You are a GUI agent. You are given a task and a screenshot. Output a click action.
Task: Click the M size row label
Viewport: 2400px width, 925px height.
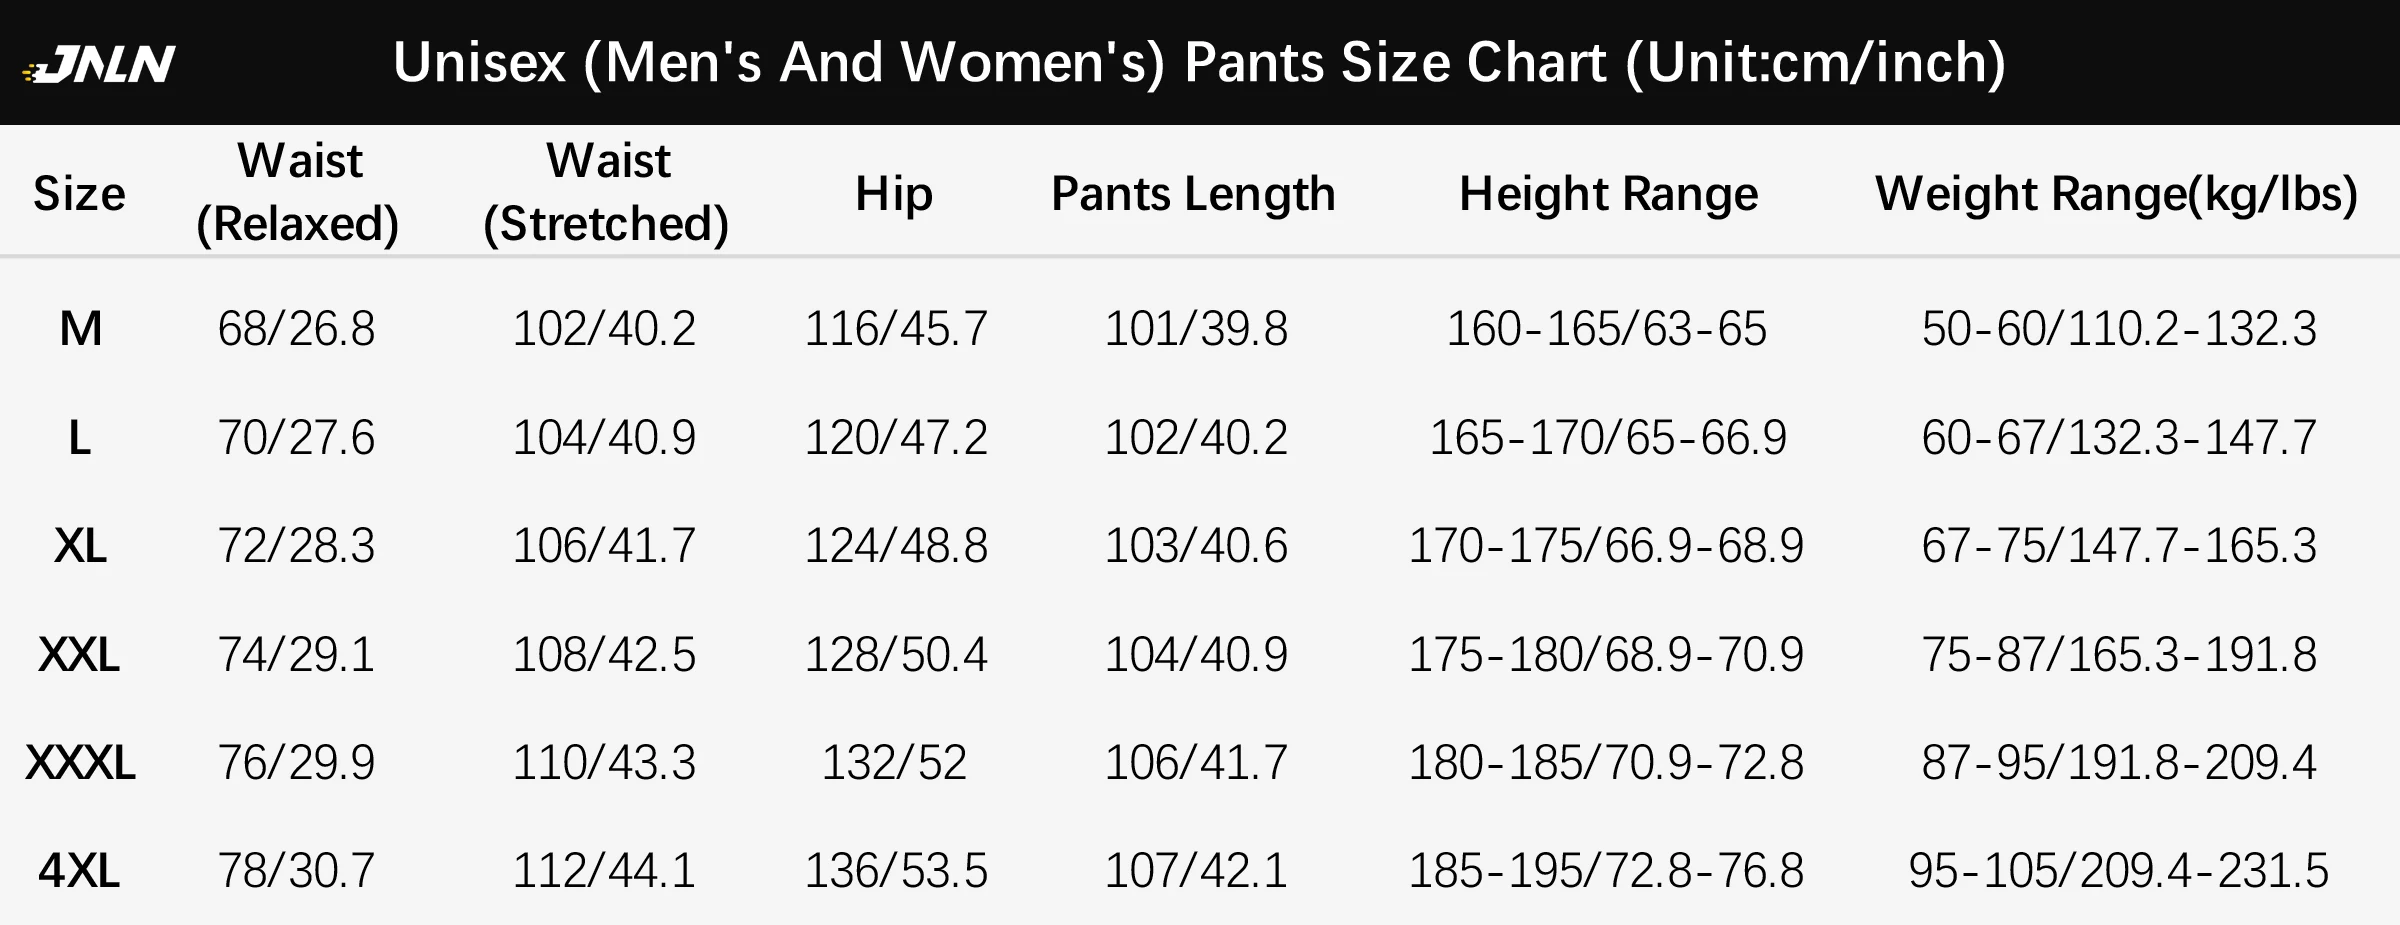[80, 328]
